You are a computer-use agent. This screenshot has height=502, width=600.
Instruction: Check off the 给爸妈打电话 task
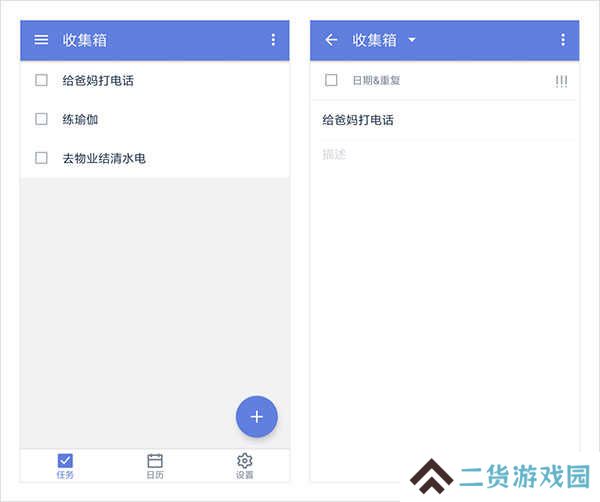41,80
